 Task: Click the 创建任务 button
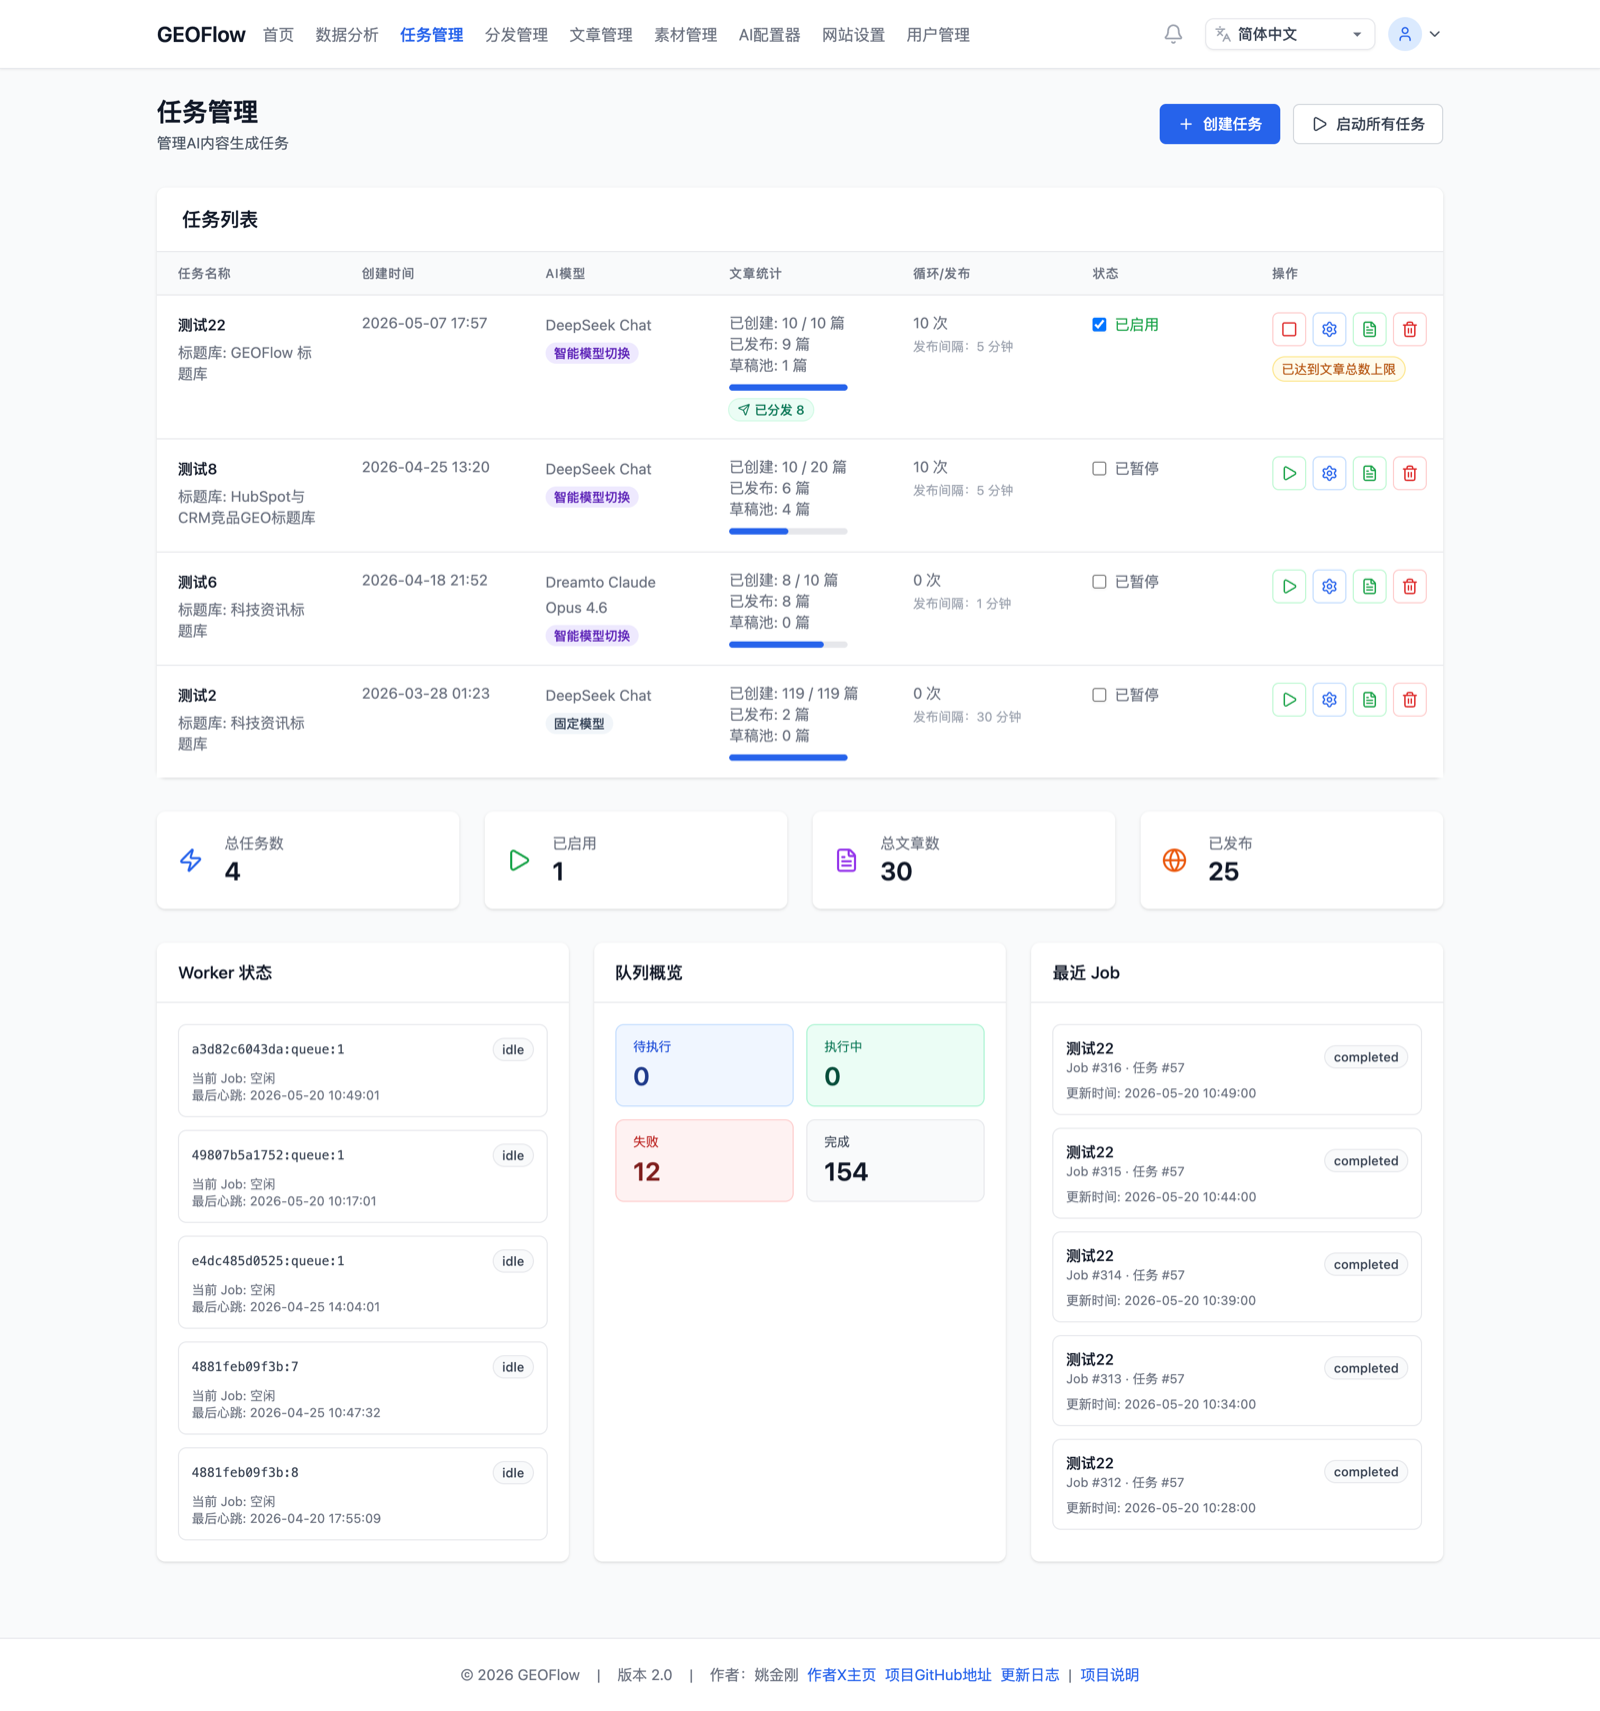(x=1219, y=124)
